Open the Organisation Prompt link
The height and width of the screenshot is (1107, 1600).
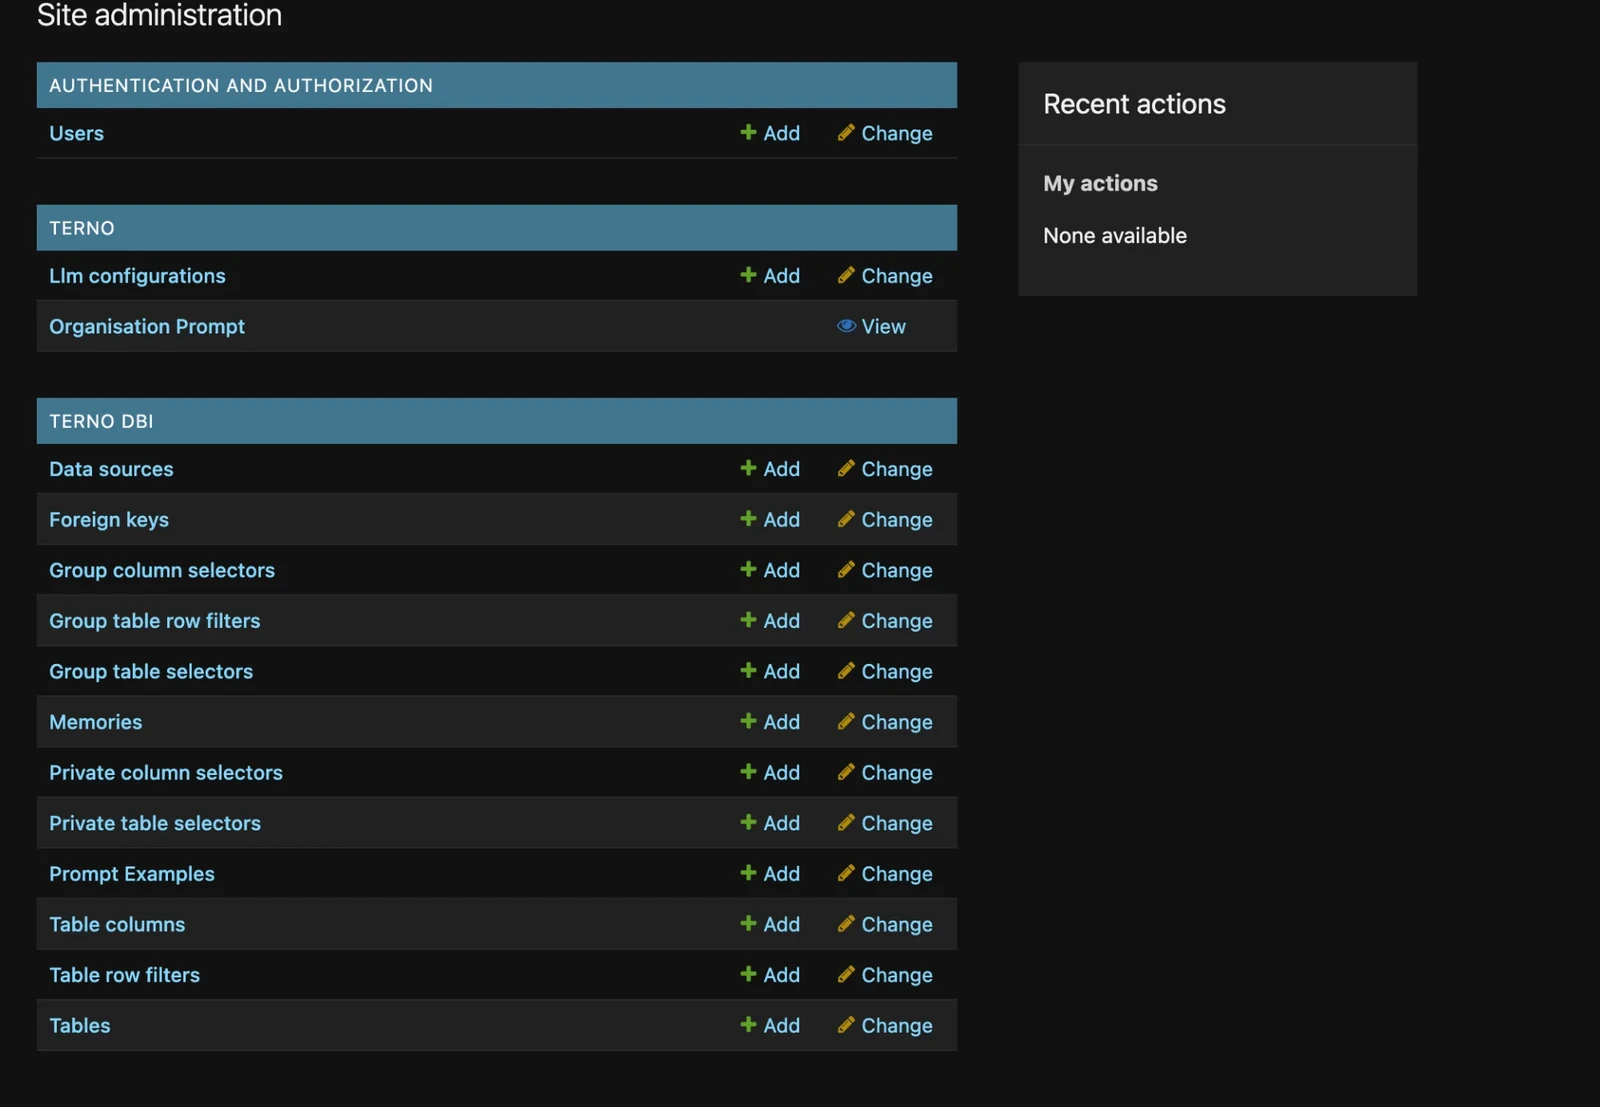147,326
